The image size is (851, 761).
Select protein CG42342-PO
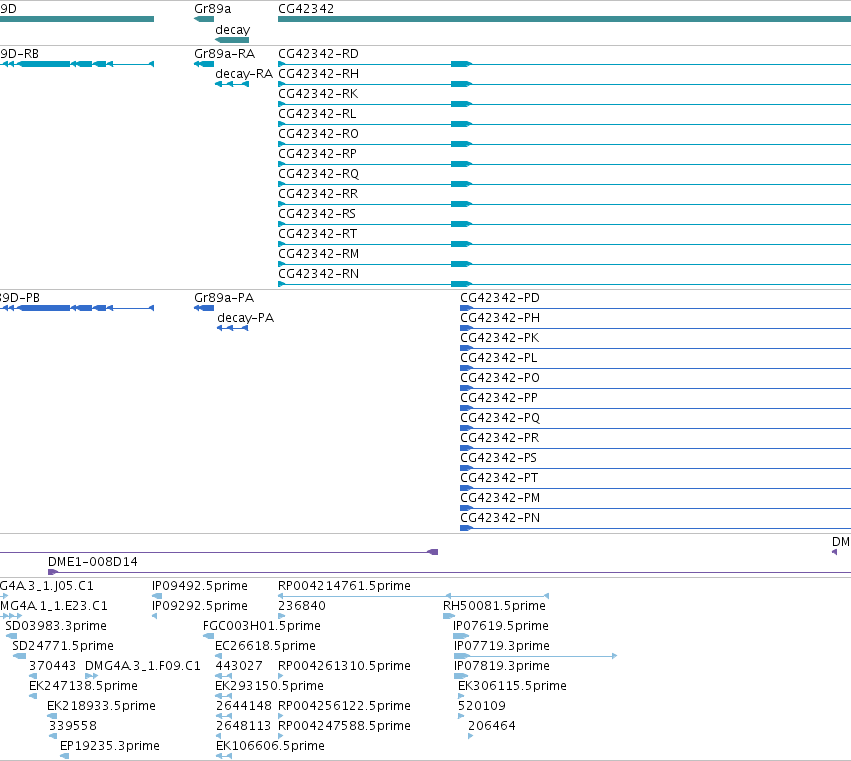(500, 379)
